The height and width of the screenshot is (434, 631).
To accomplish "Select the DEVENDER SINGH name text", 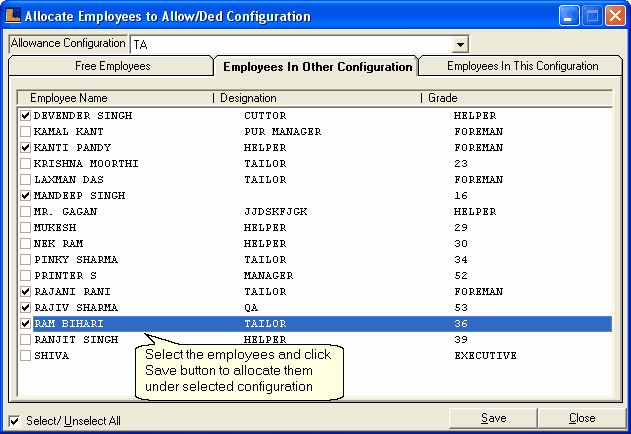I will click(x=83, y=116).
